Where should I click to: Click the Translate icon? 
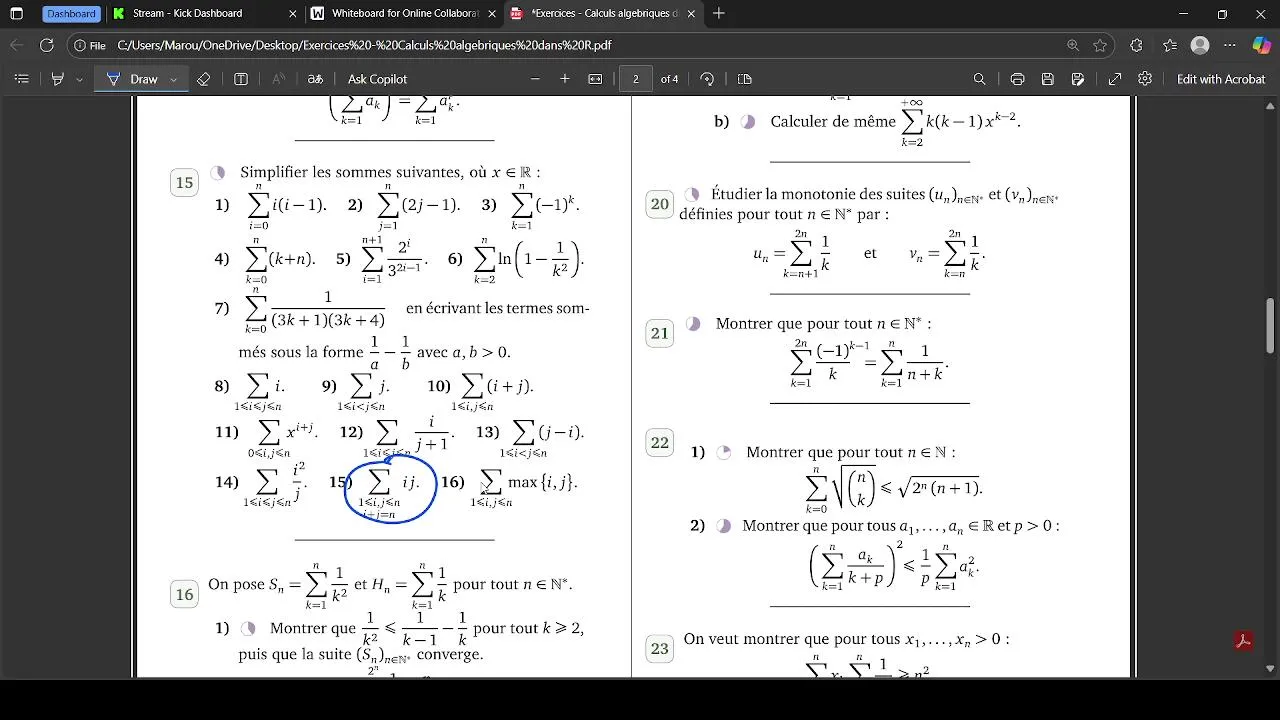315,79
